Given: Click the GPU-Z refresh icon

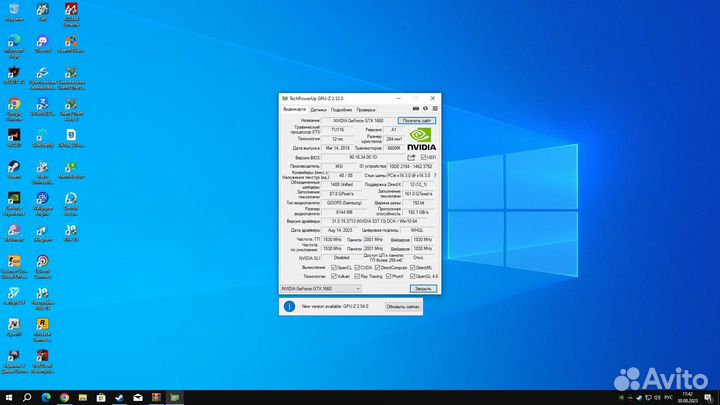Looking at the screenshot, I should pos(425,109).
